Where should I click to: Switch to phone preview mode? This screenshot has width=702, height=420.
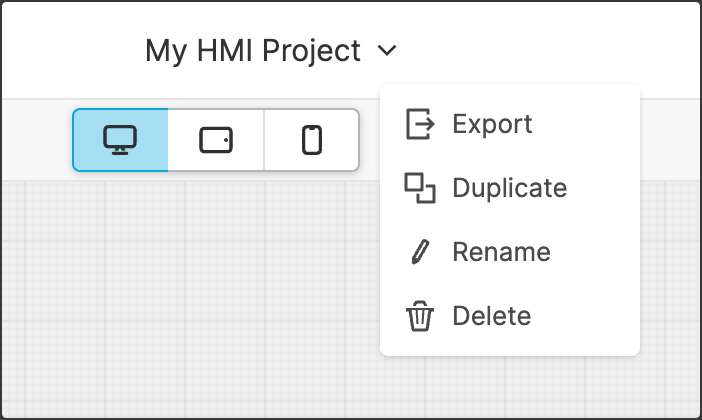tap(312, 140)
